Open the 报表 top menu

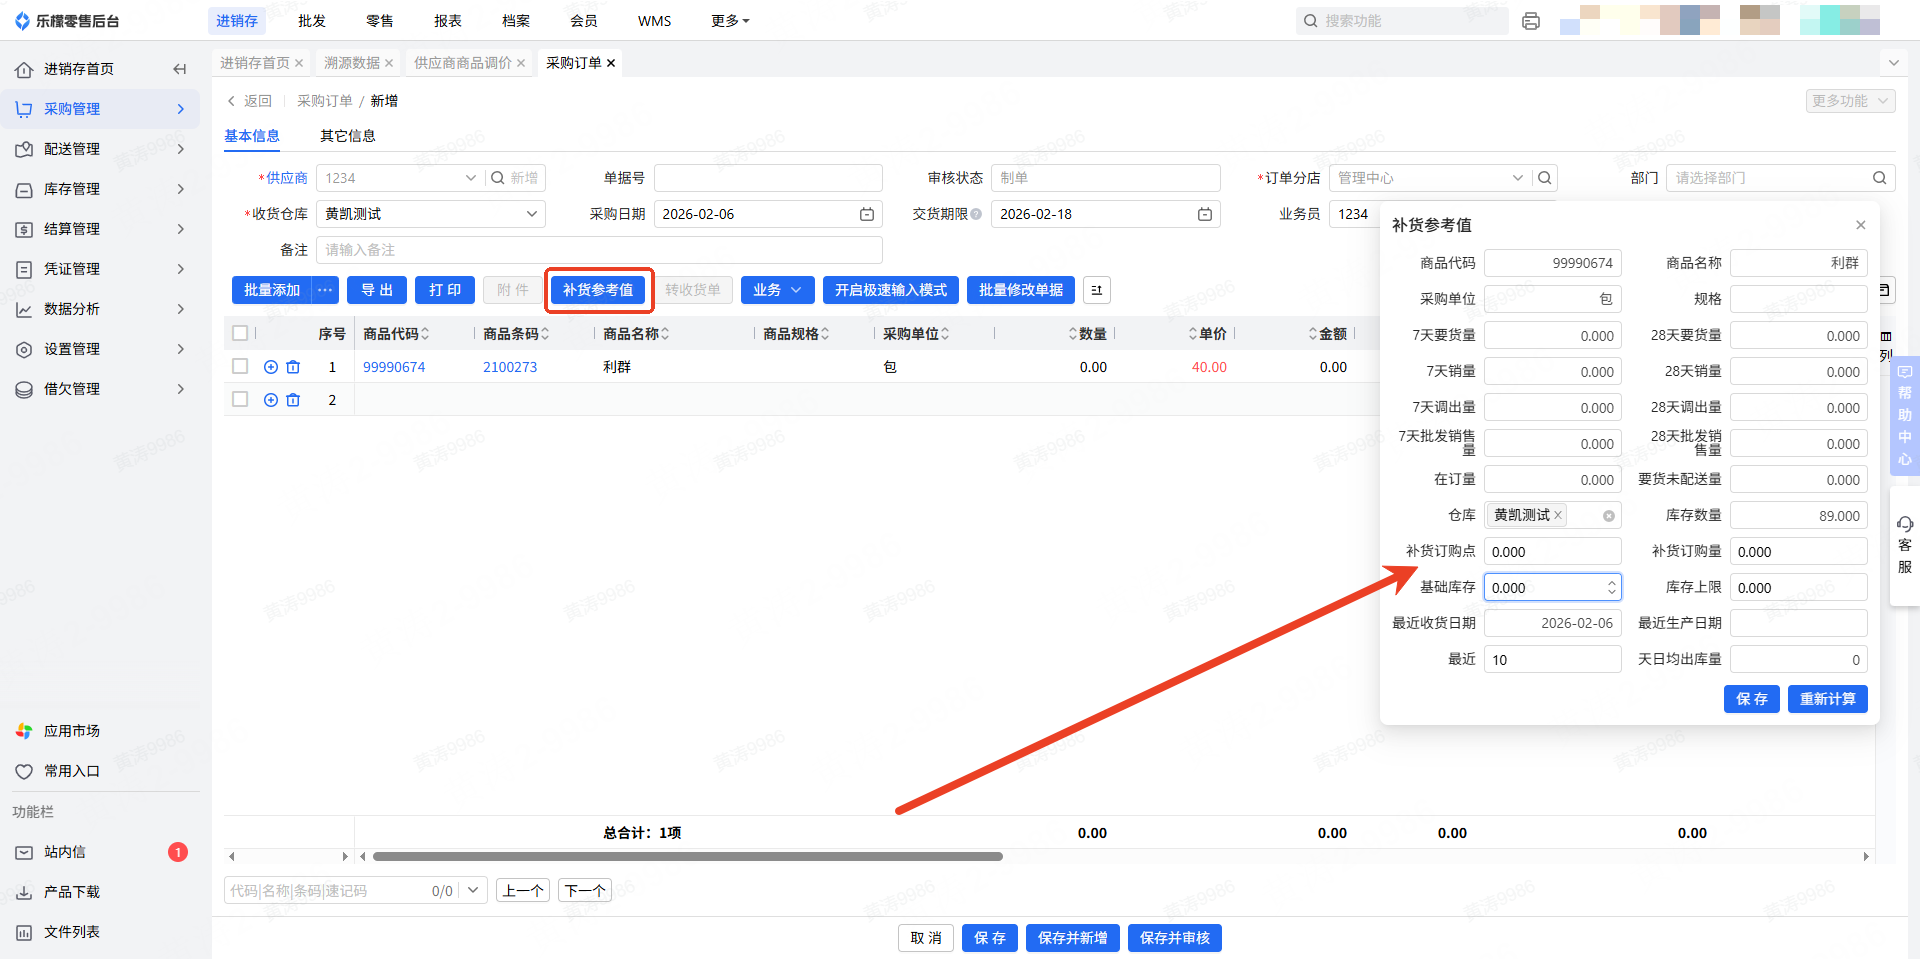[448, 21]
